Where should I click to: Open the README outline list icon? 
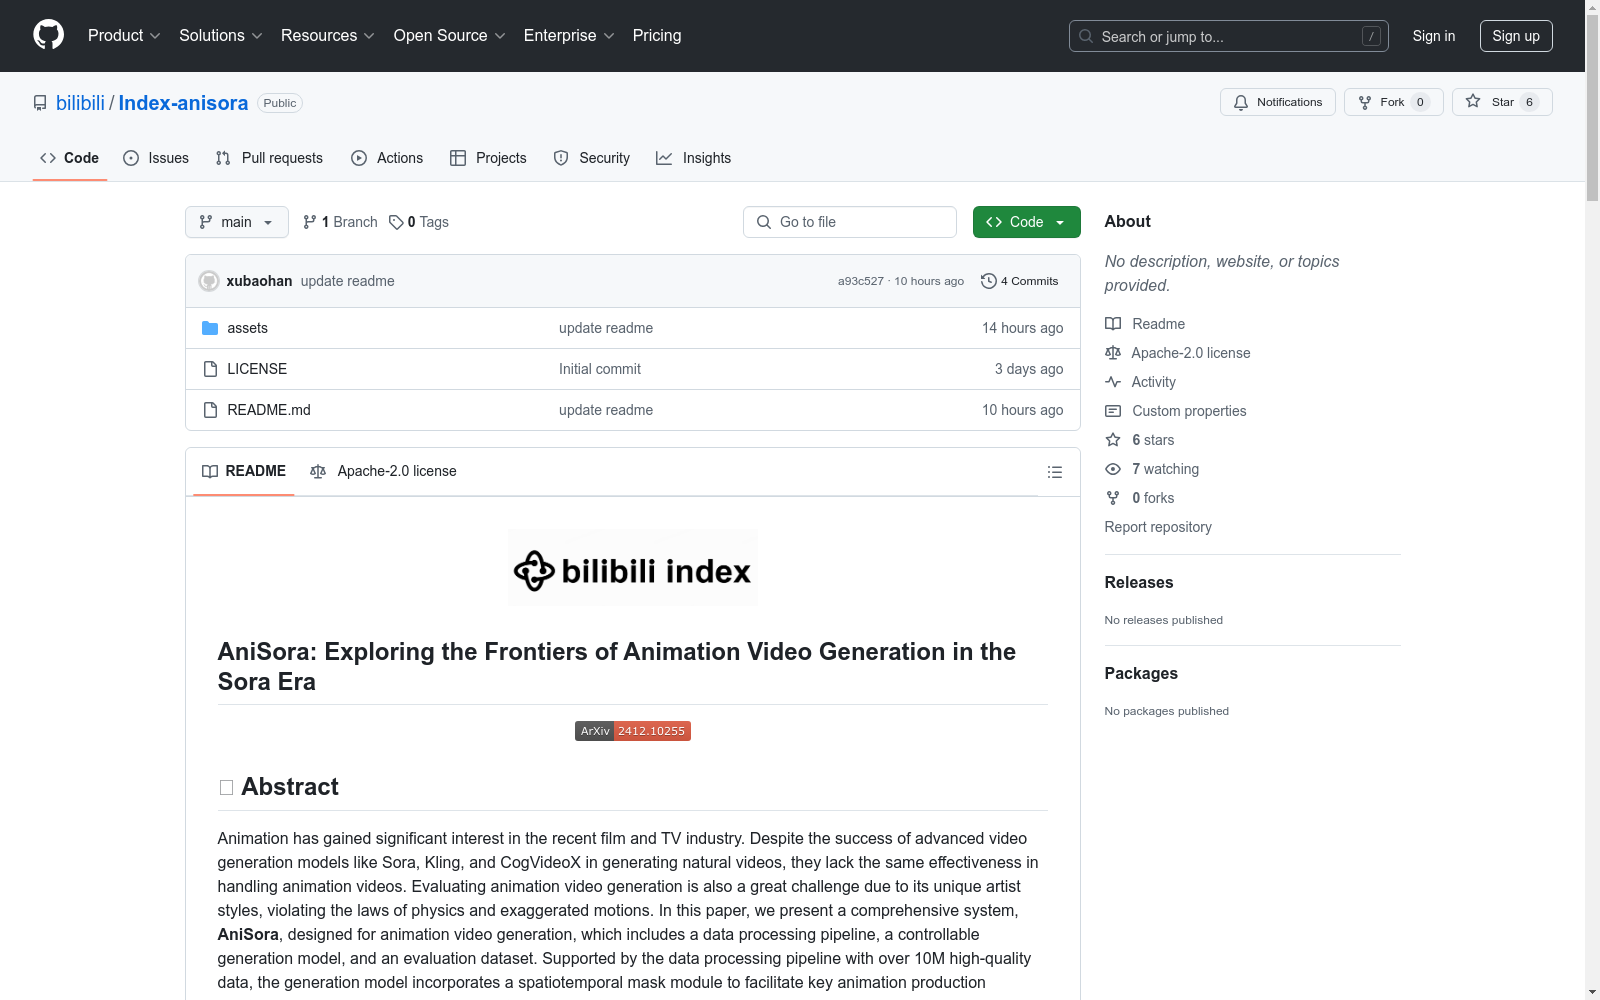1054,472
